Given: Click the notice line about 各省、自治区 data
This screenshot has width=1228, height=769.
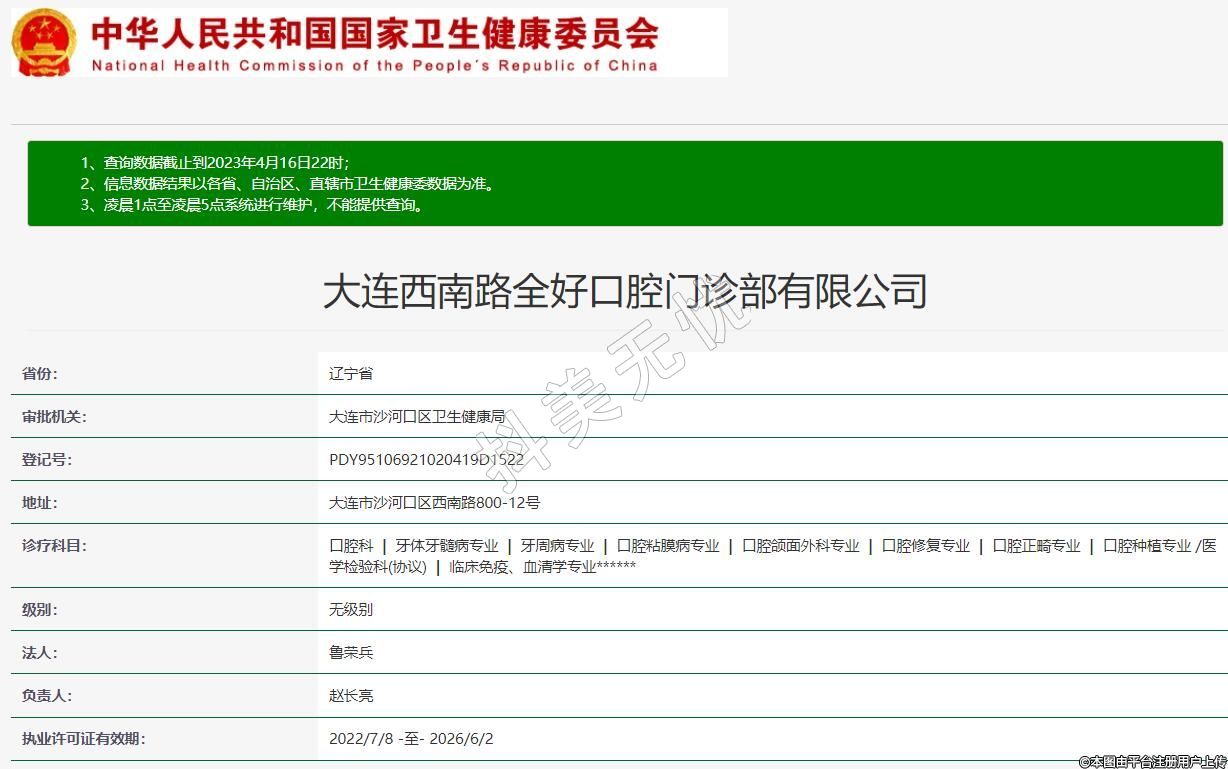Looking at the screenshot, I should (300, 184).
